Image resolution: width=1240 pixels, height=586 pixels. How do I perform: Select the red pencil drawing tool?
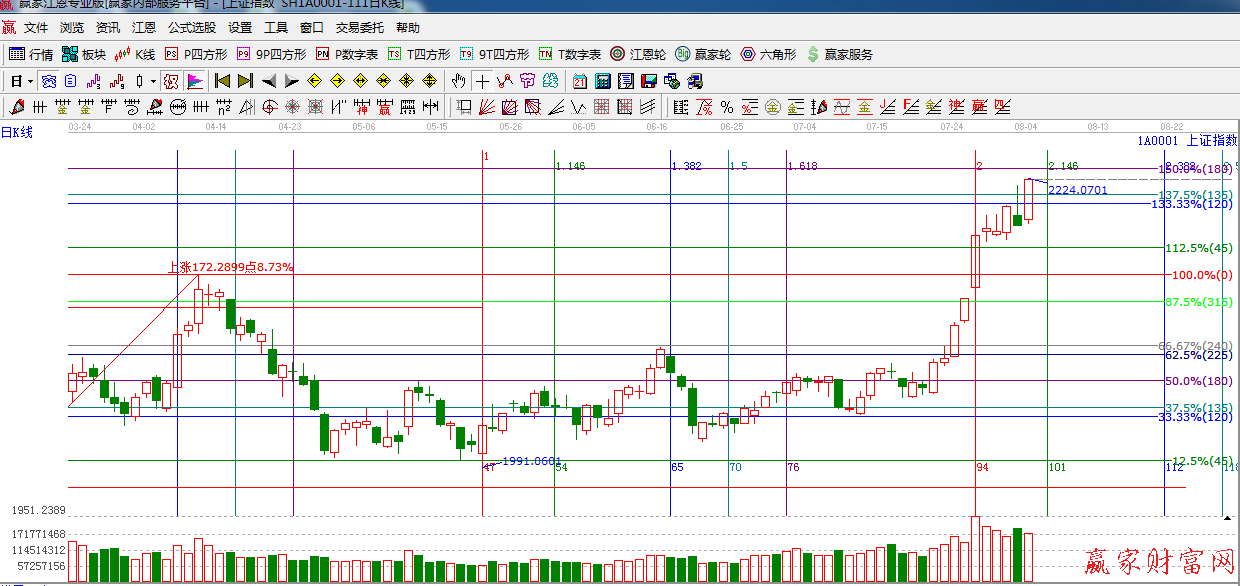pyautogui.click(x=17, y=107)
